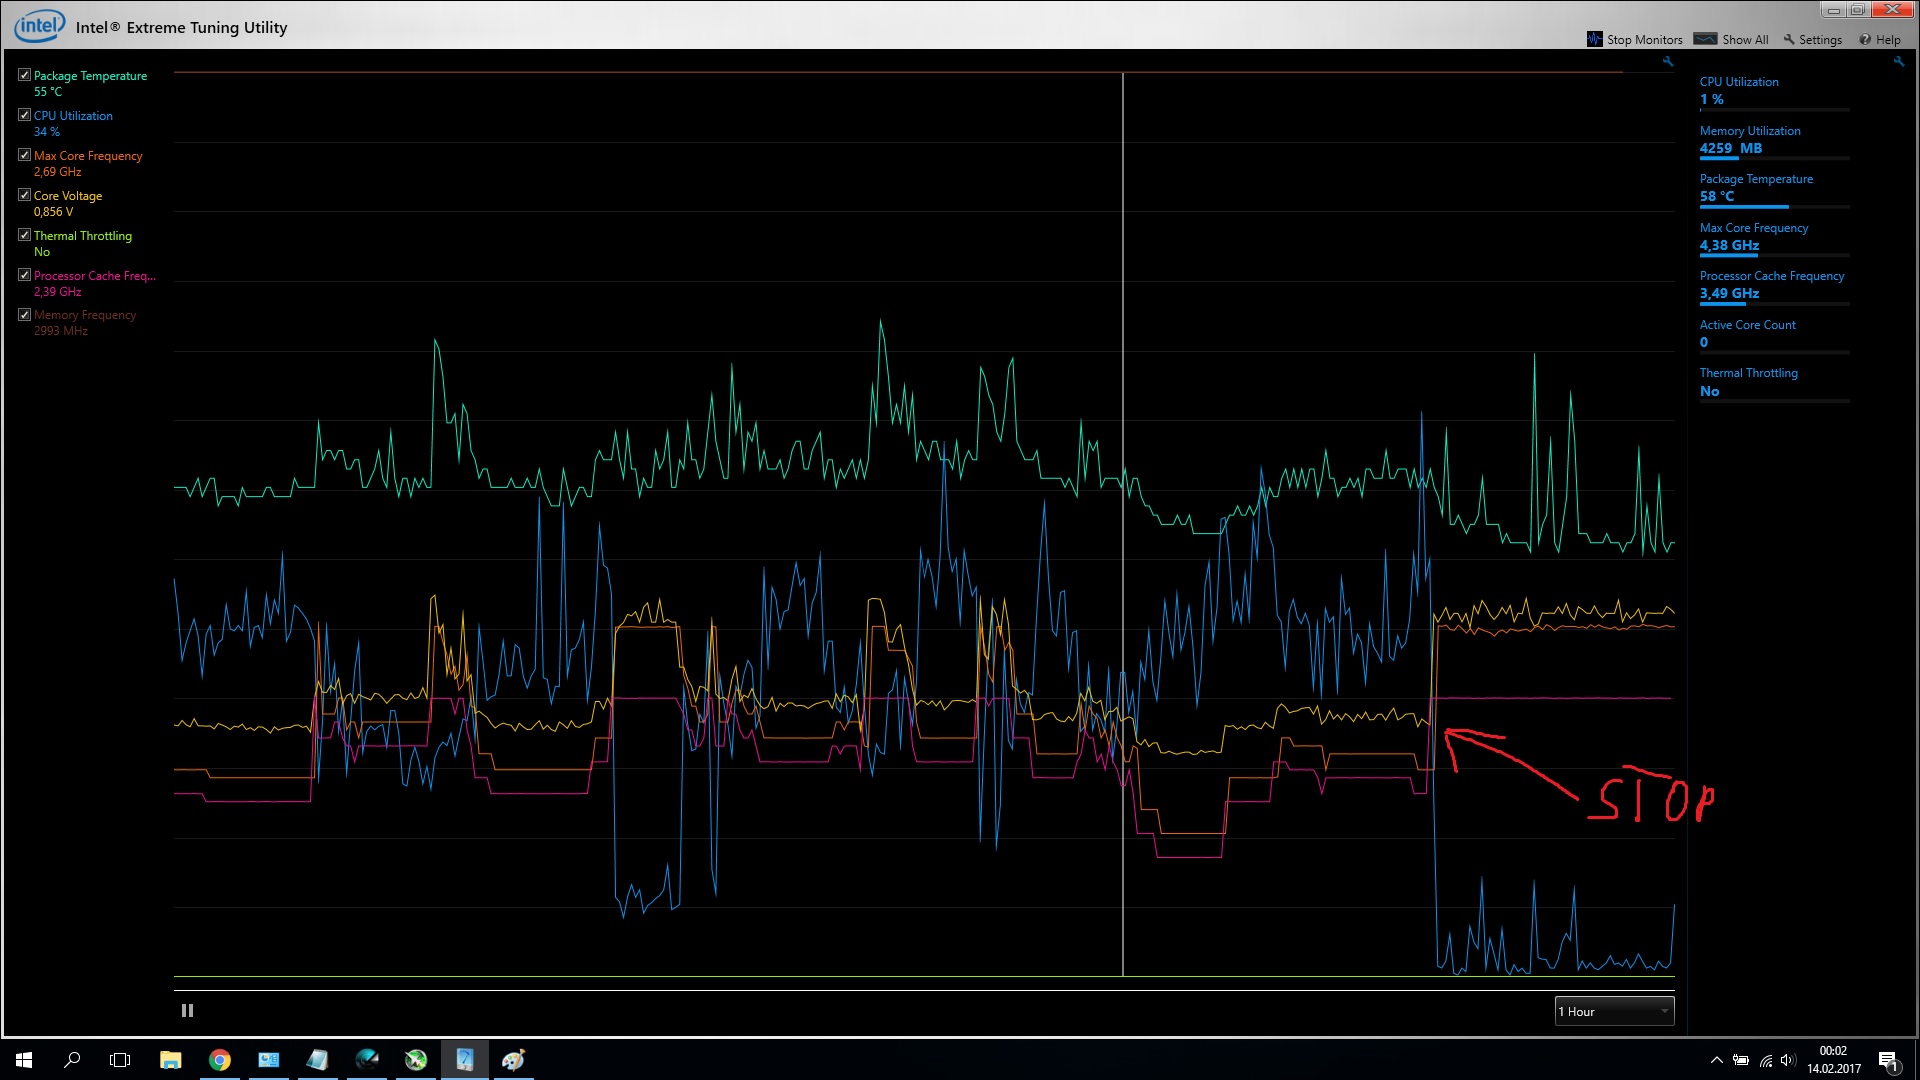Click Settings label in header

coord(1820,40)
